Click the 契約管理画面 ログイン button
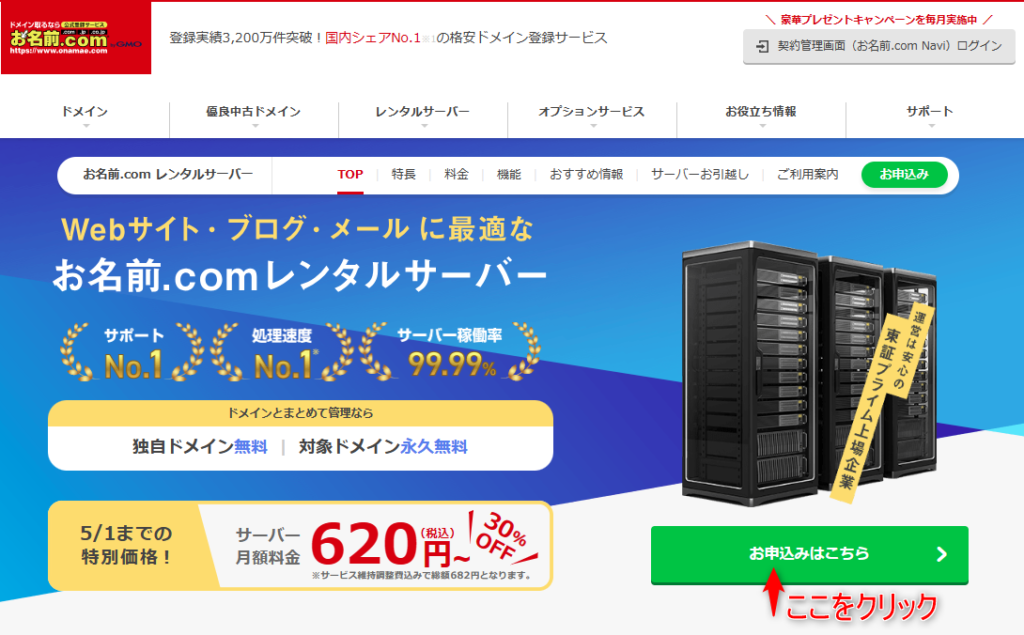This screenshot has height=635, width=1024. tap(879, 46)
